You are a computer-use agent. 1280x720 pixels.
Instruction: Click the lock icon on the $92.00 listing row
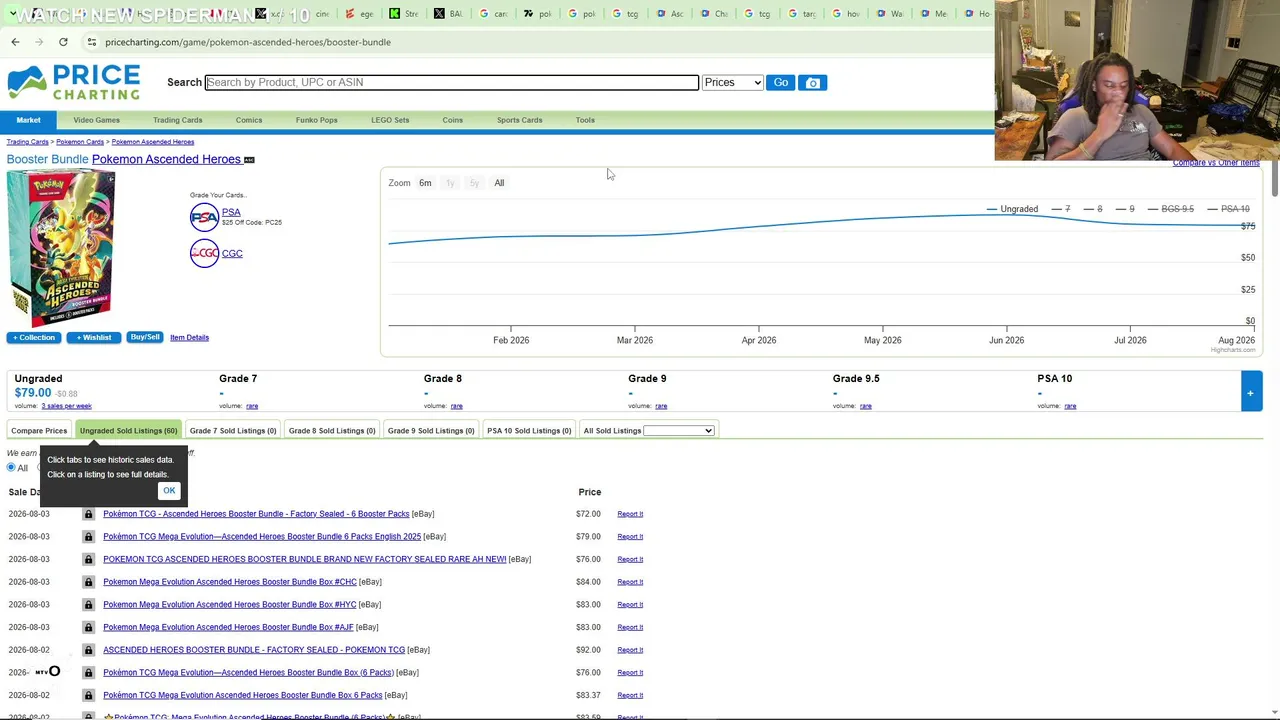pos(88,650)
